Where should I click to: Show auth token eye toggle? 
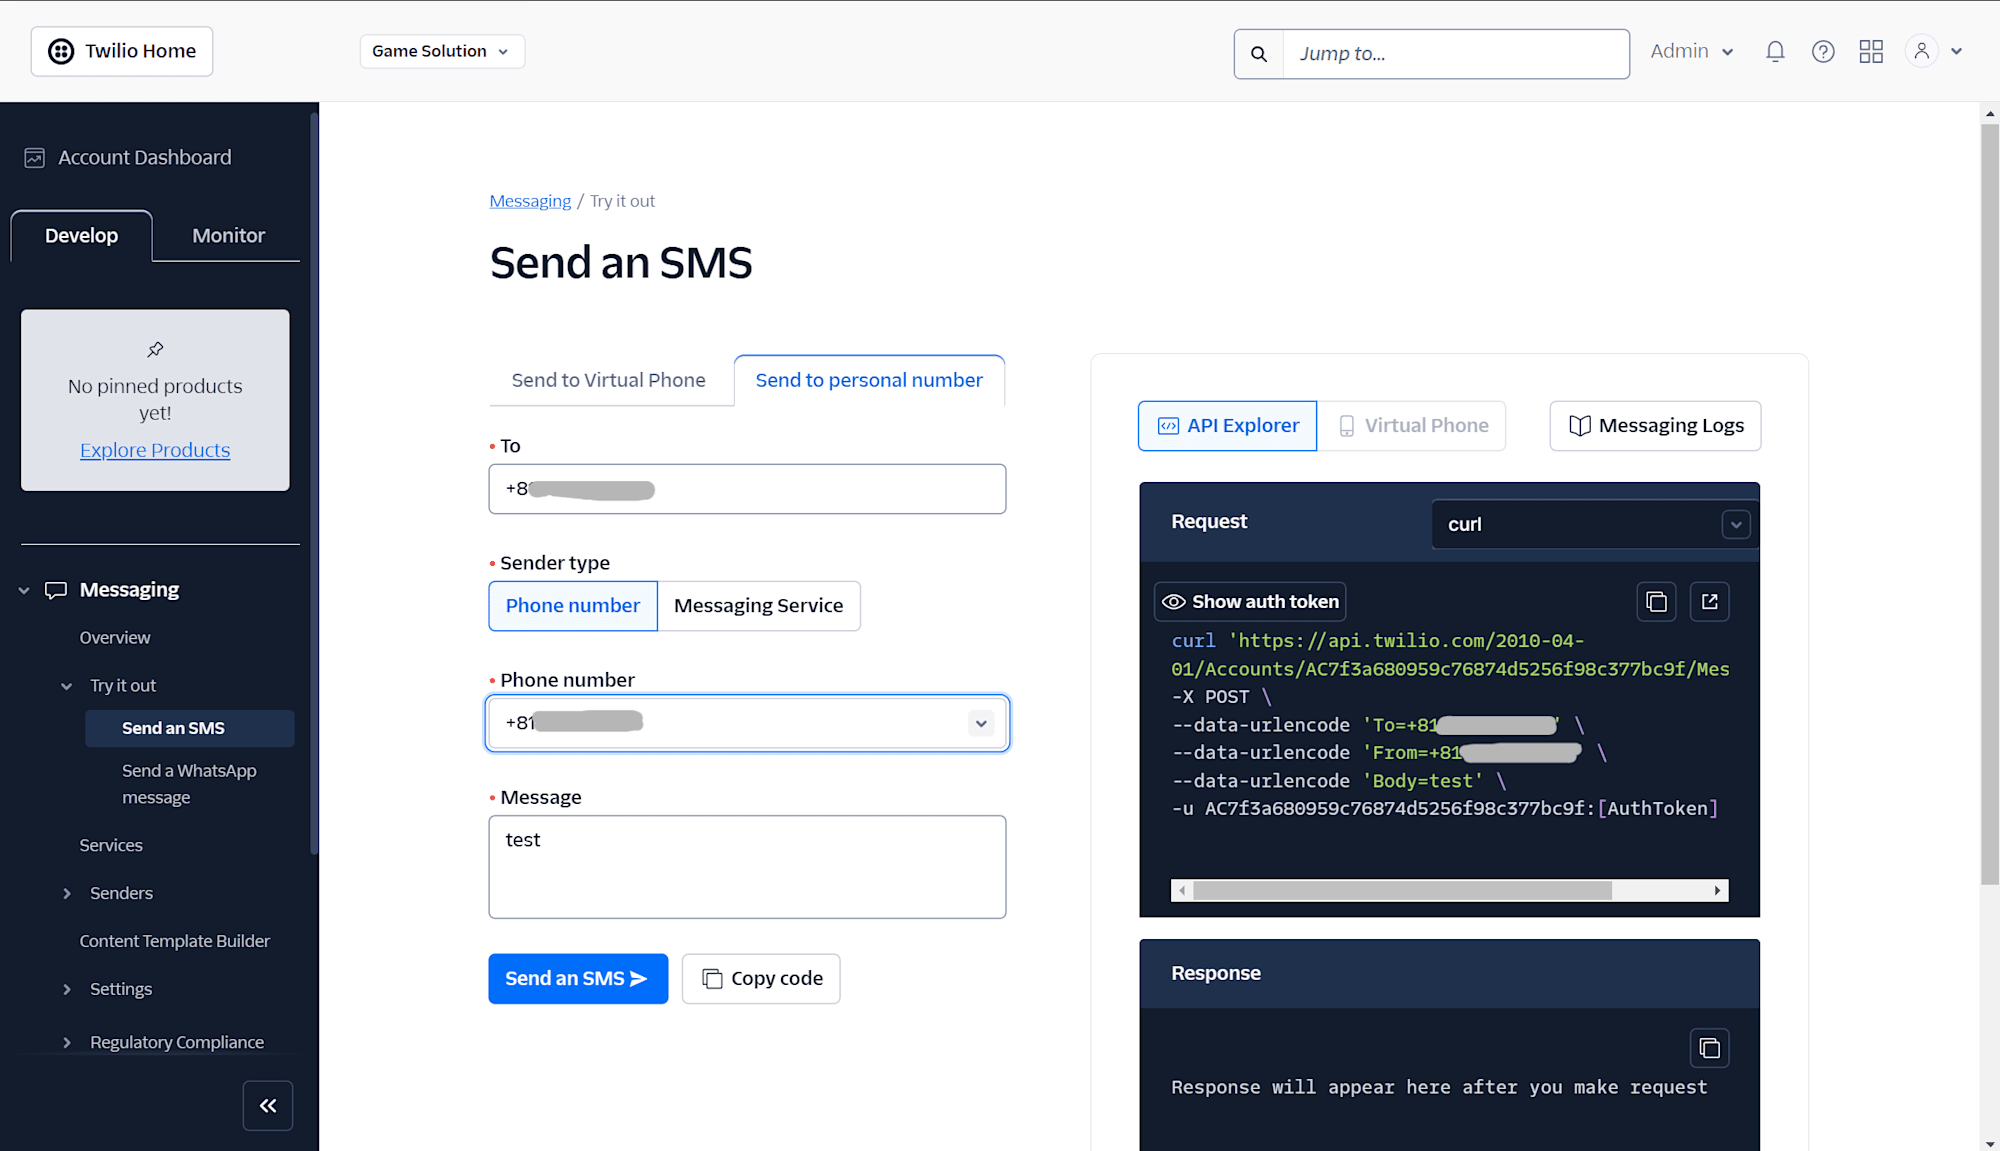[x=1250, y=602]
